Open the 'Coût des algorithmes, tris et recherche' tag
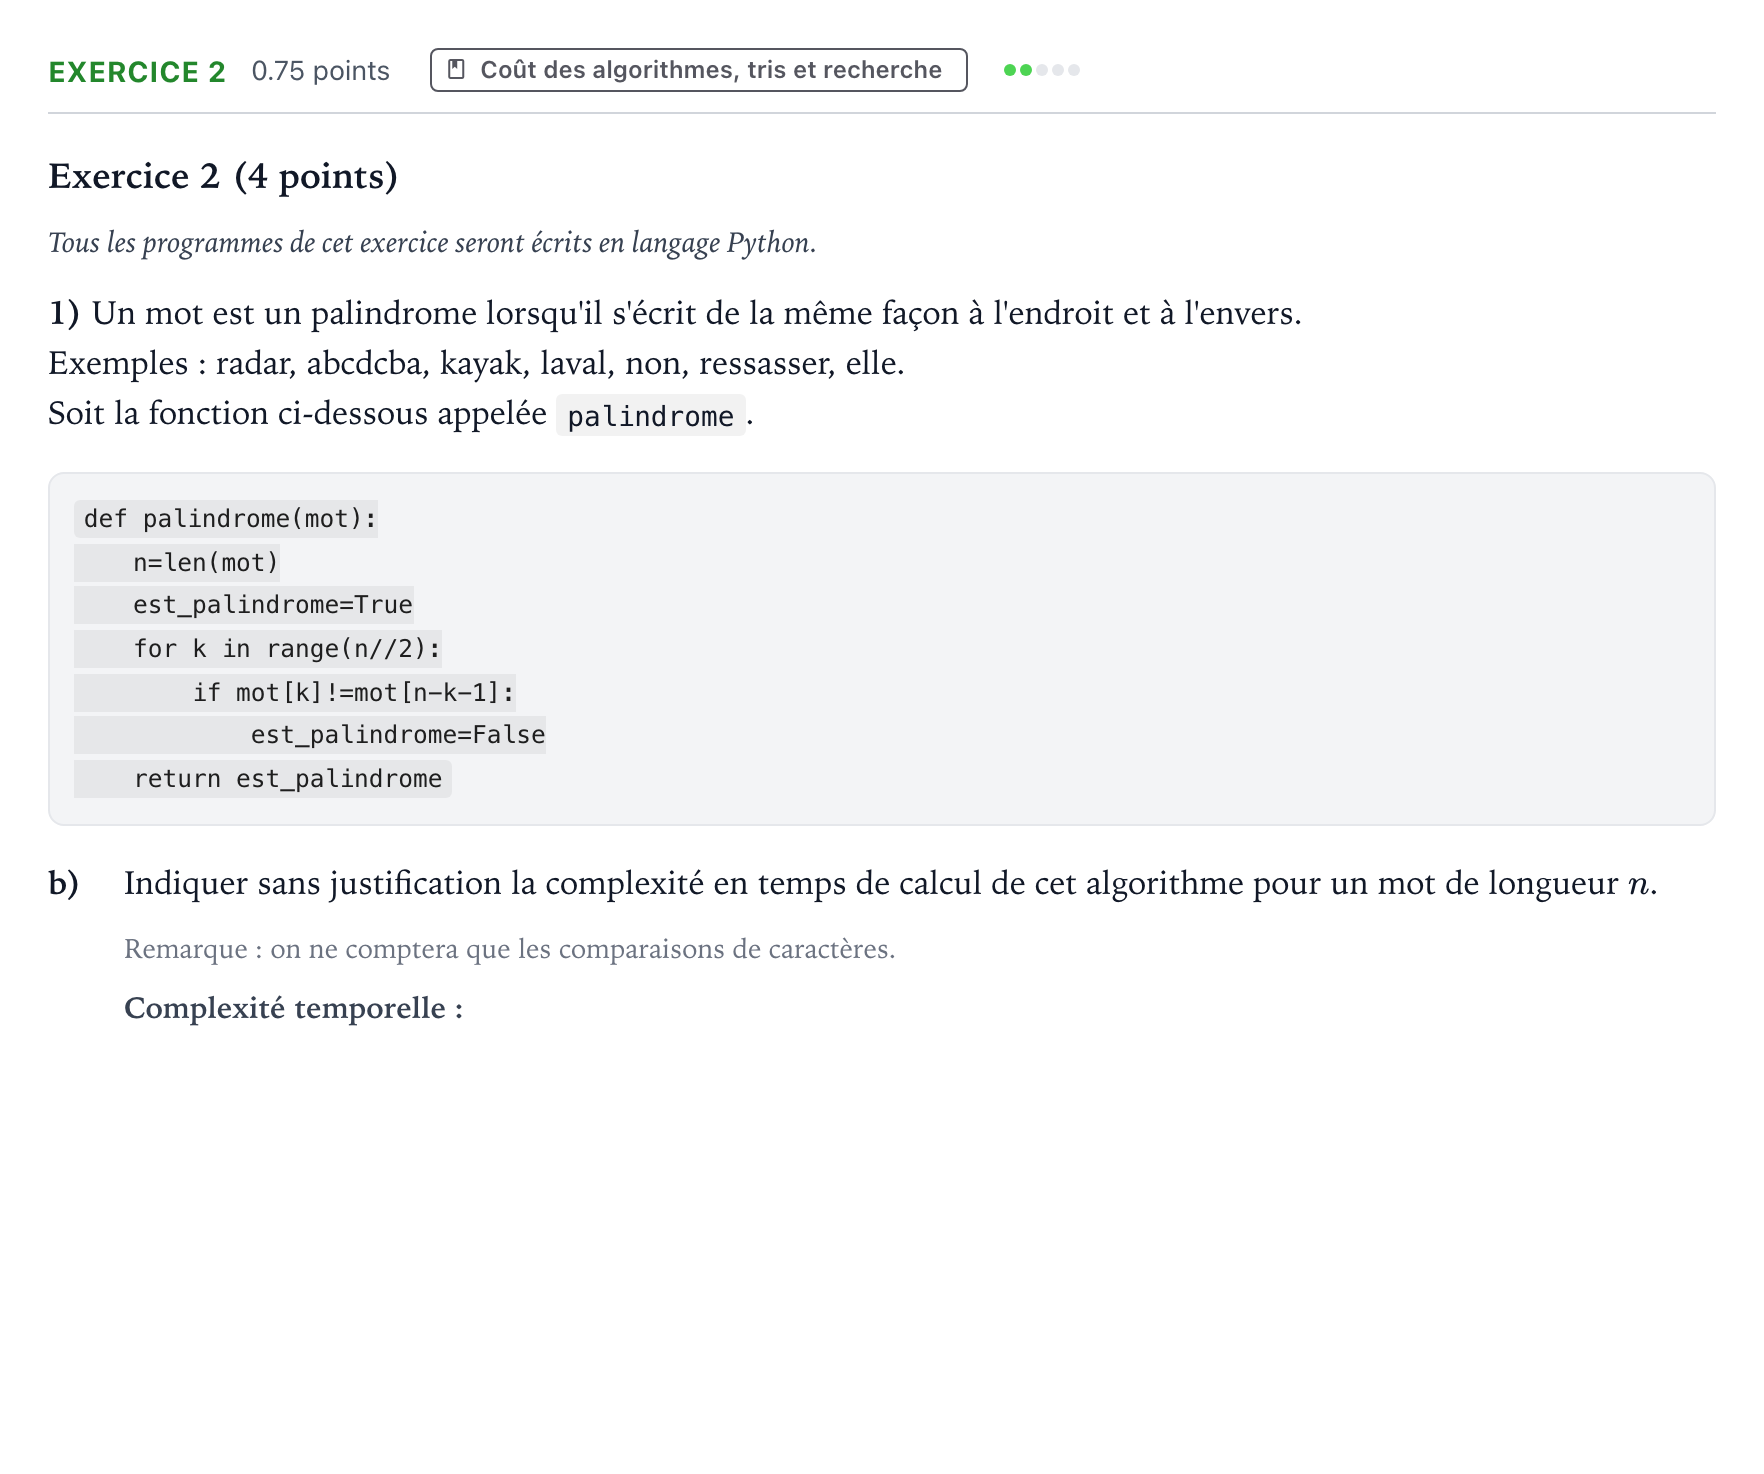The height and width of the screenshot is (1474, 1764). (698, 70)
